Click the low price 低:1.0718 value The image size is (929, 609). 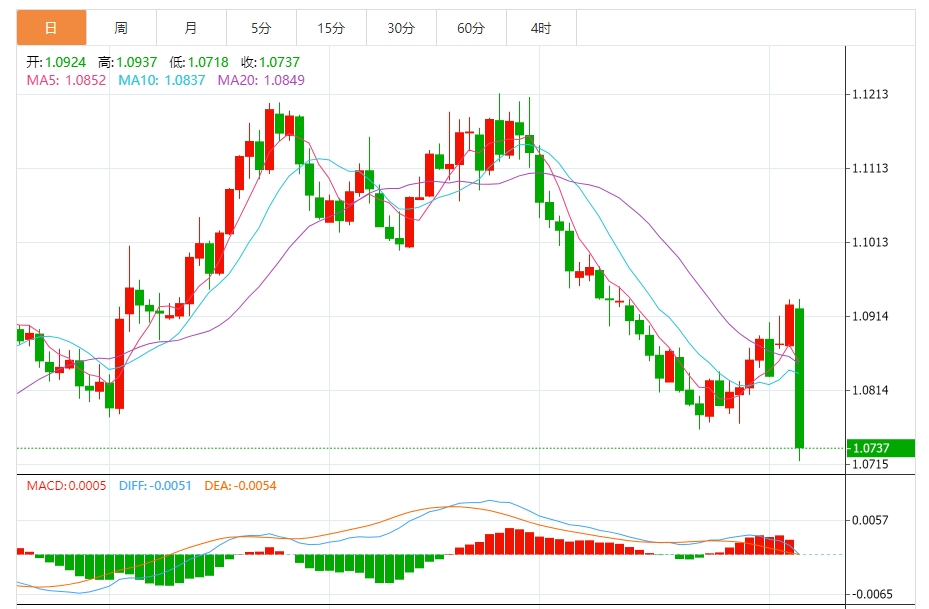[198, 62]
